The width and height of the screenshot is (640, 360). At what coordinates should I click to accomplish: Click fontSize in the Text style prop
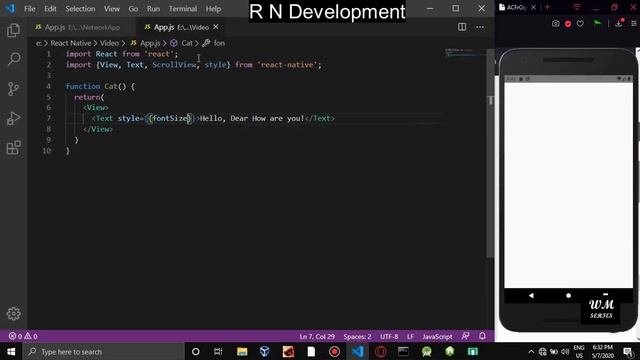point(169,118)
